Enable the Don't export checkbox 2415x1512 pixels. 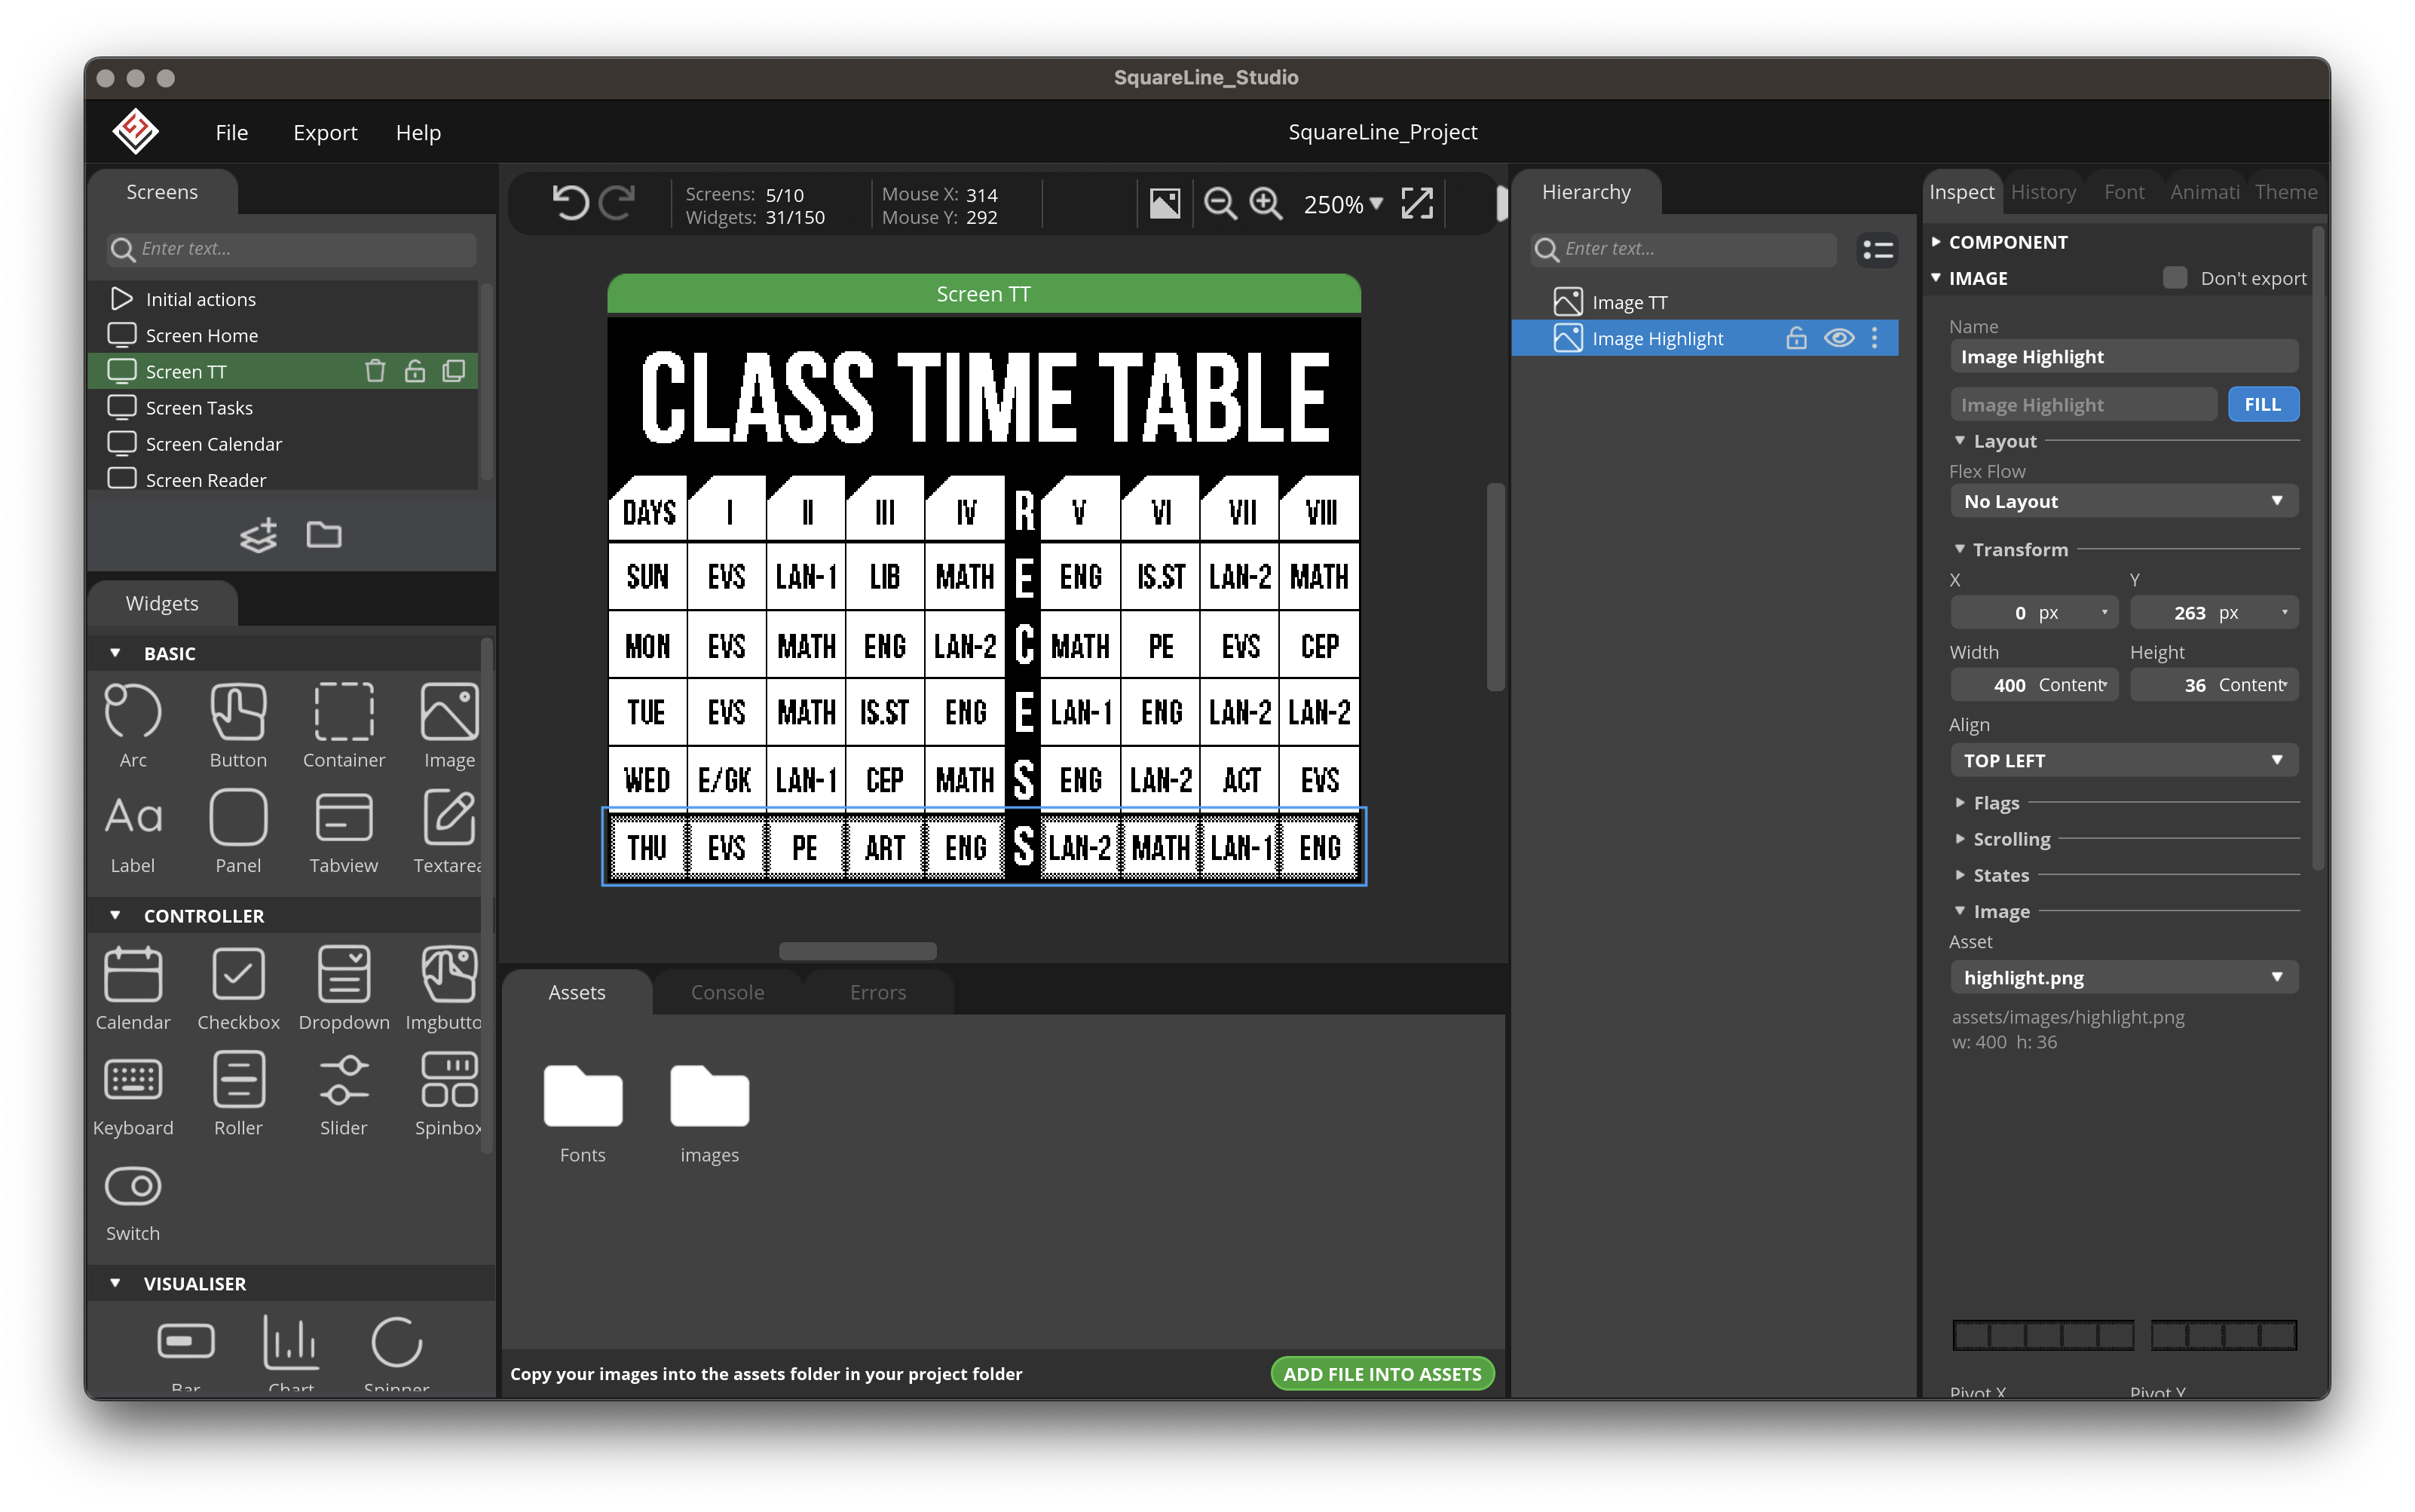[x=2174, y=278]
